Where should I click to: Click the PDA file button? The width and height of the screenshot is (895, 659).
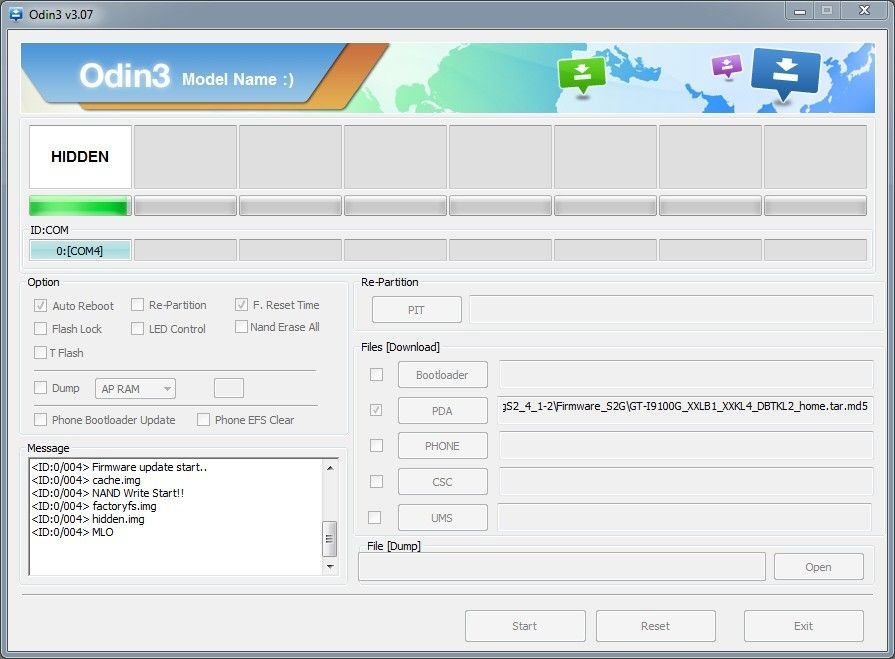click(x=442, y=411)
